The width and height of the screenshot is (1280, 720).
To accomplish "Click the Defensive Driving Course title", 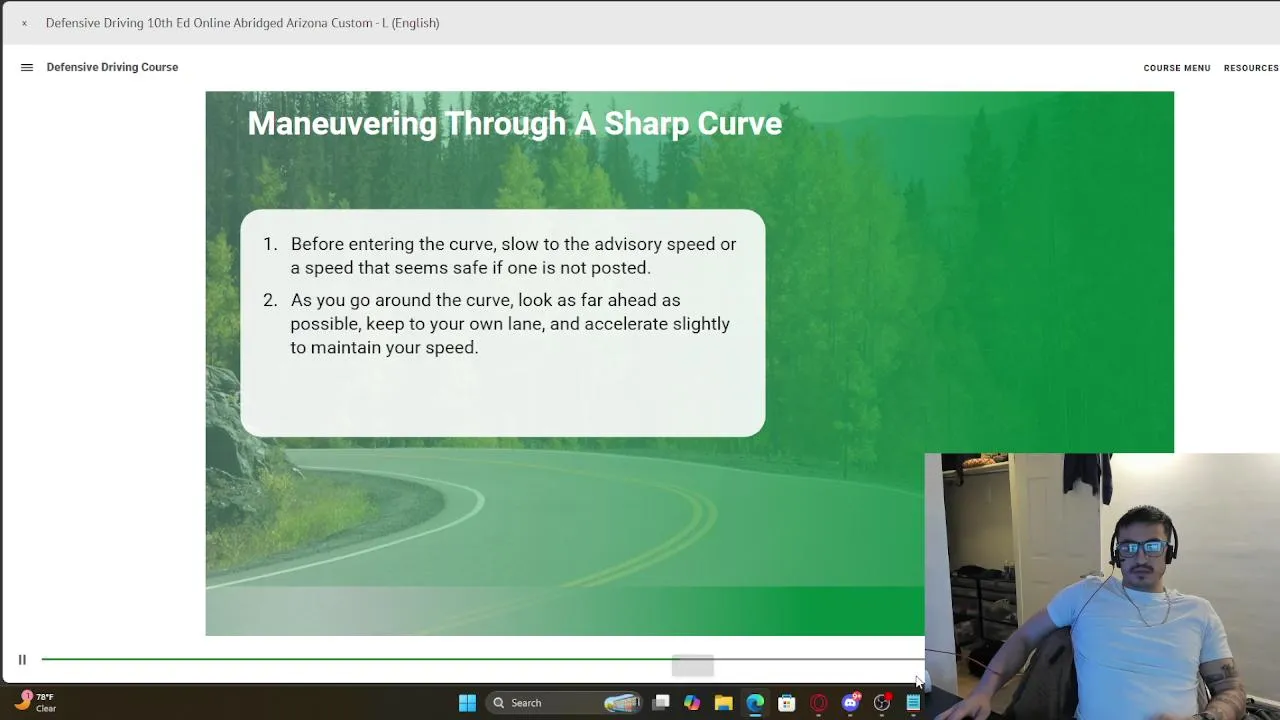I will pyautogui.click(x=112, y=67).
